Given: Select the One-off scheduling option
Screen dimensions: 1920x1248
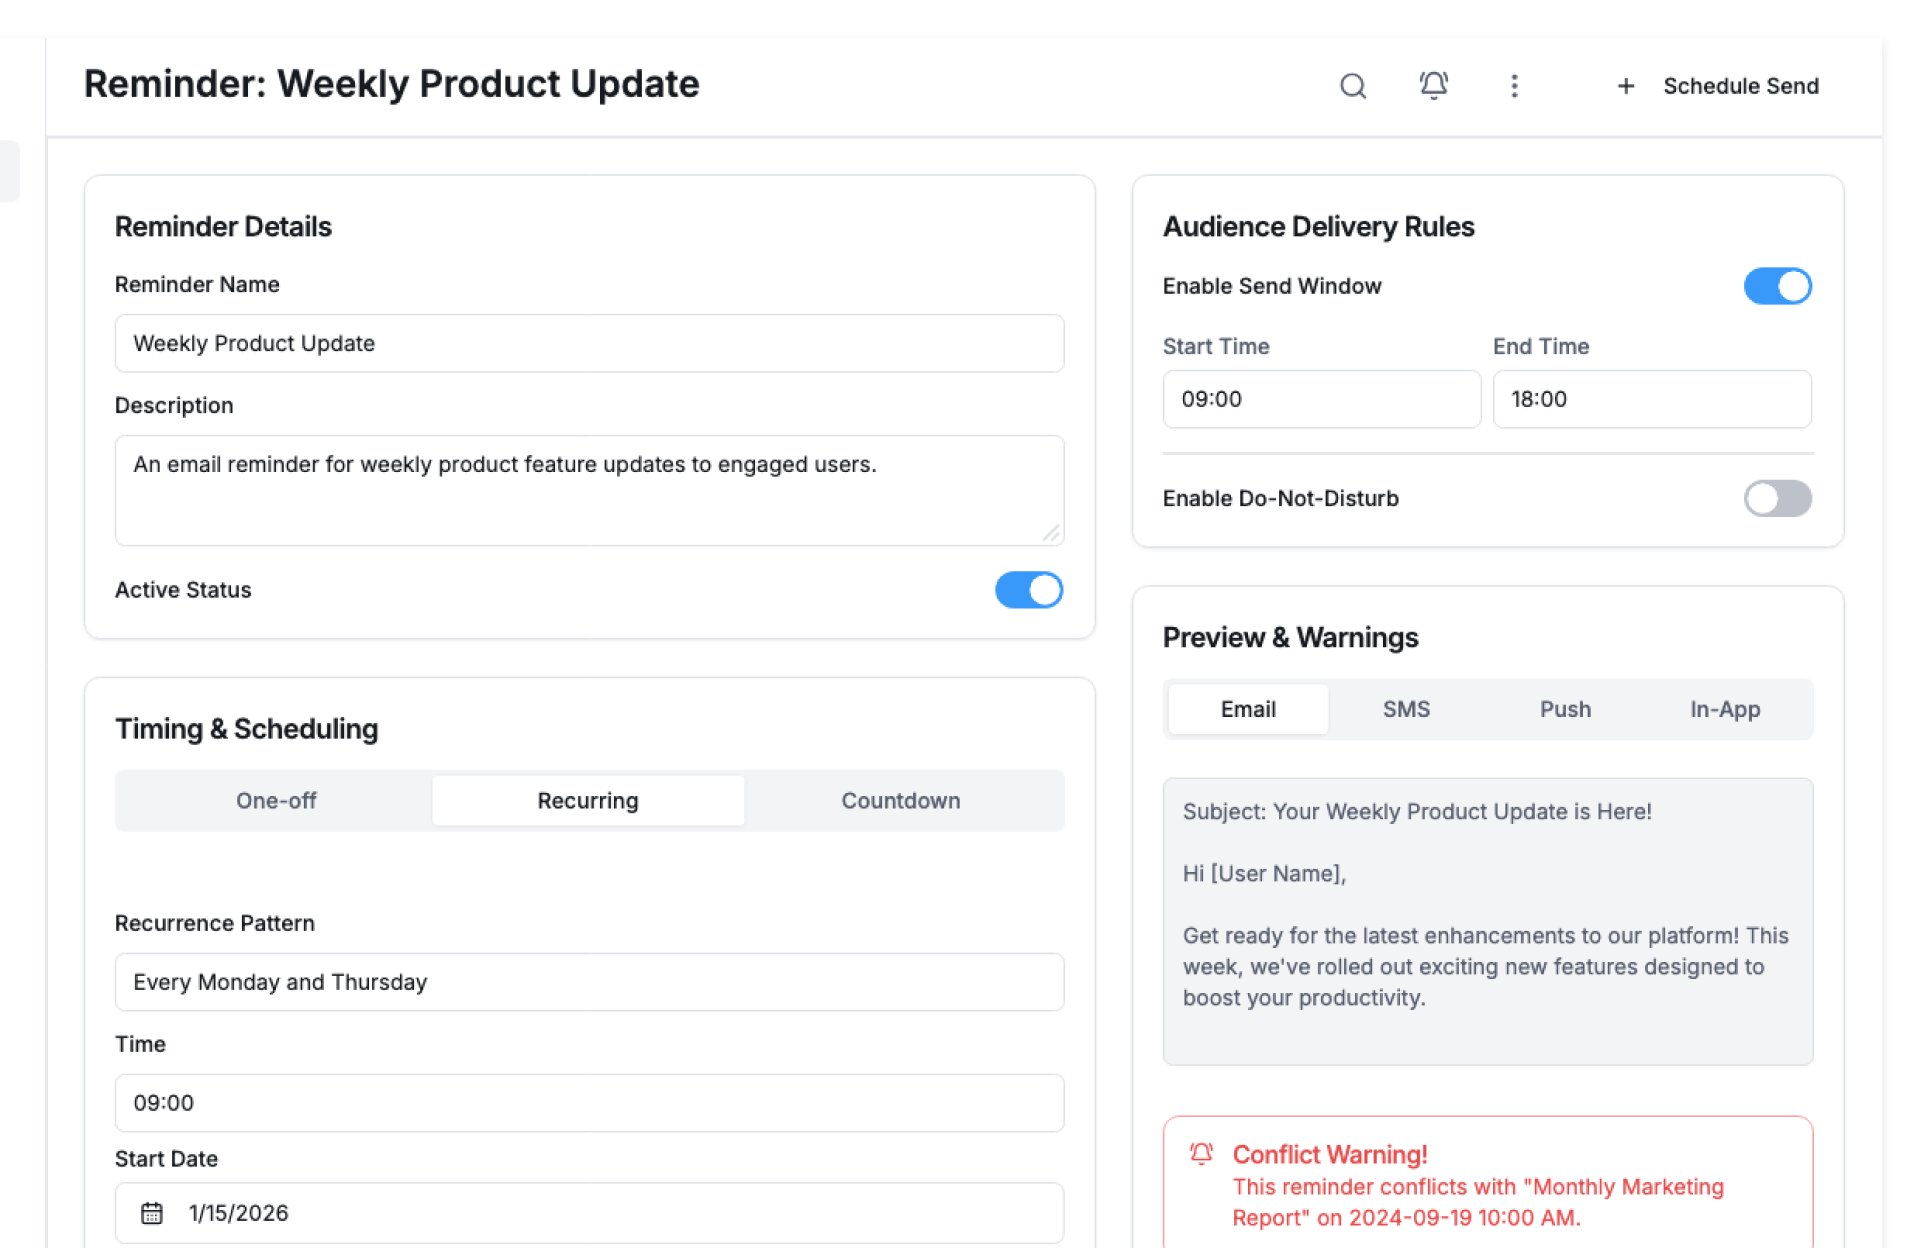Looking at the screenshot, I should (x=276, y=801).
